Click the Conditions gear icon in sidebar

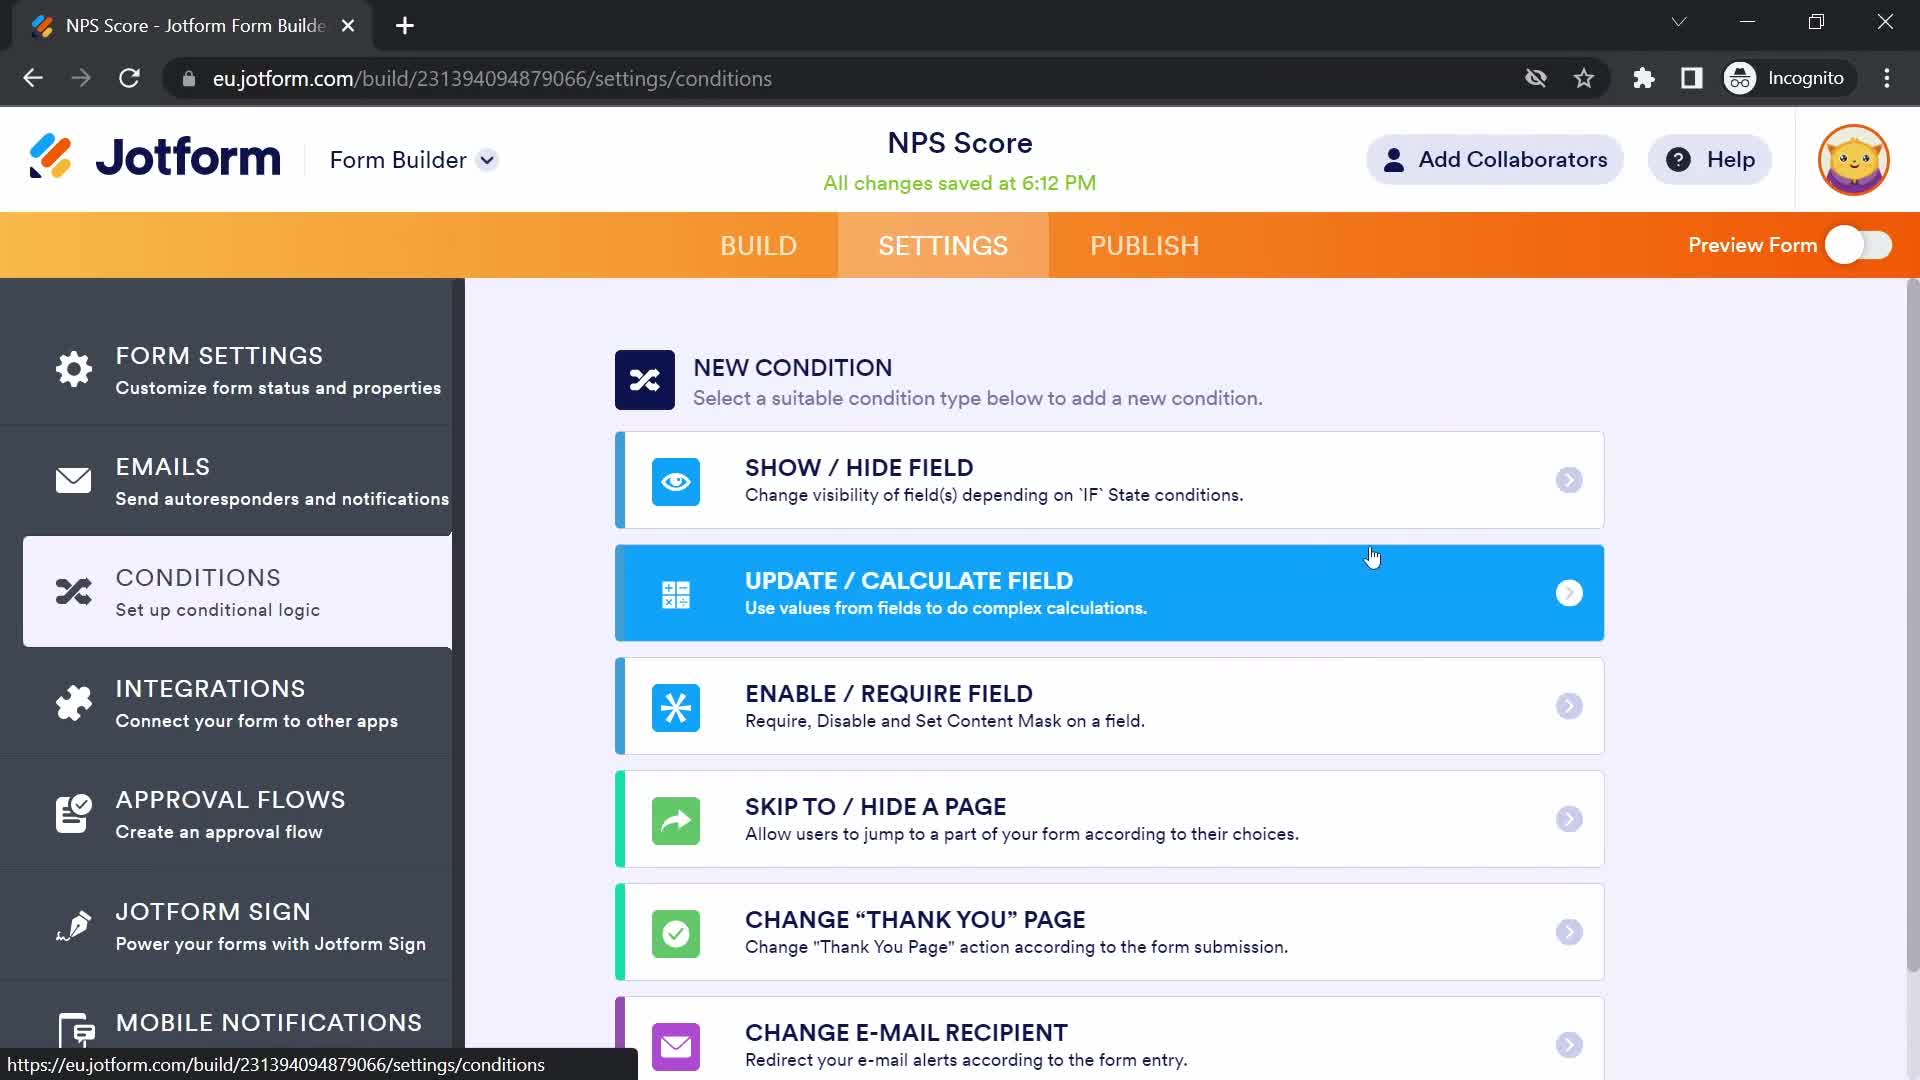tap(74, 591)
